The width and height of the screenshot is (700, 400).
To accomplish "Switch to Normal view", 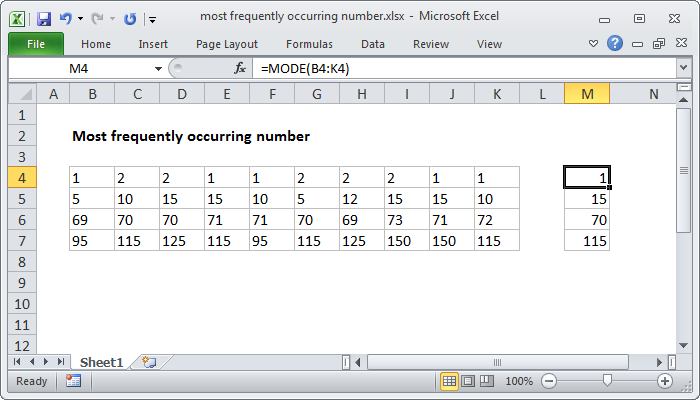I will pos(449,381).
